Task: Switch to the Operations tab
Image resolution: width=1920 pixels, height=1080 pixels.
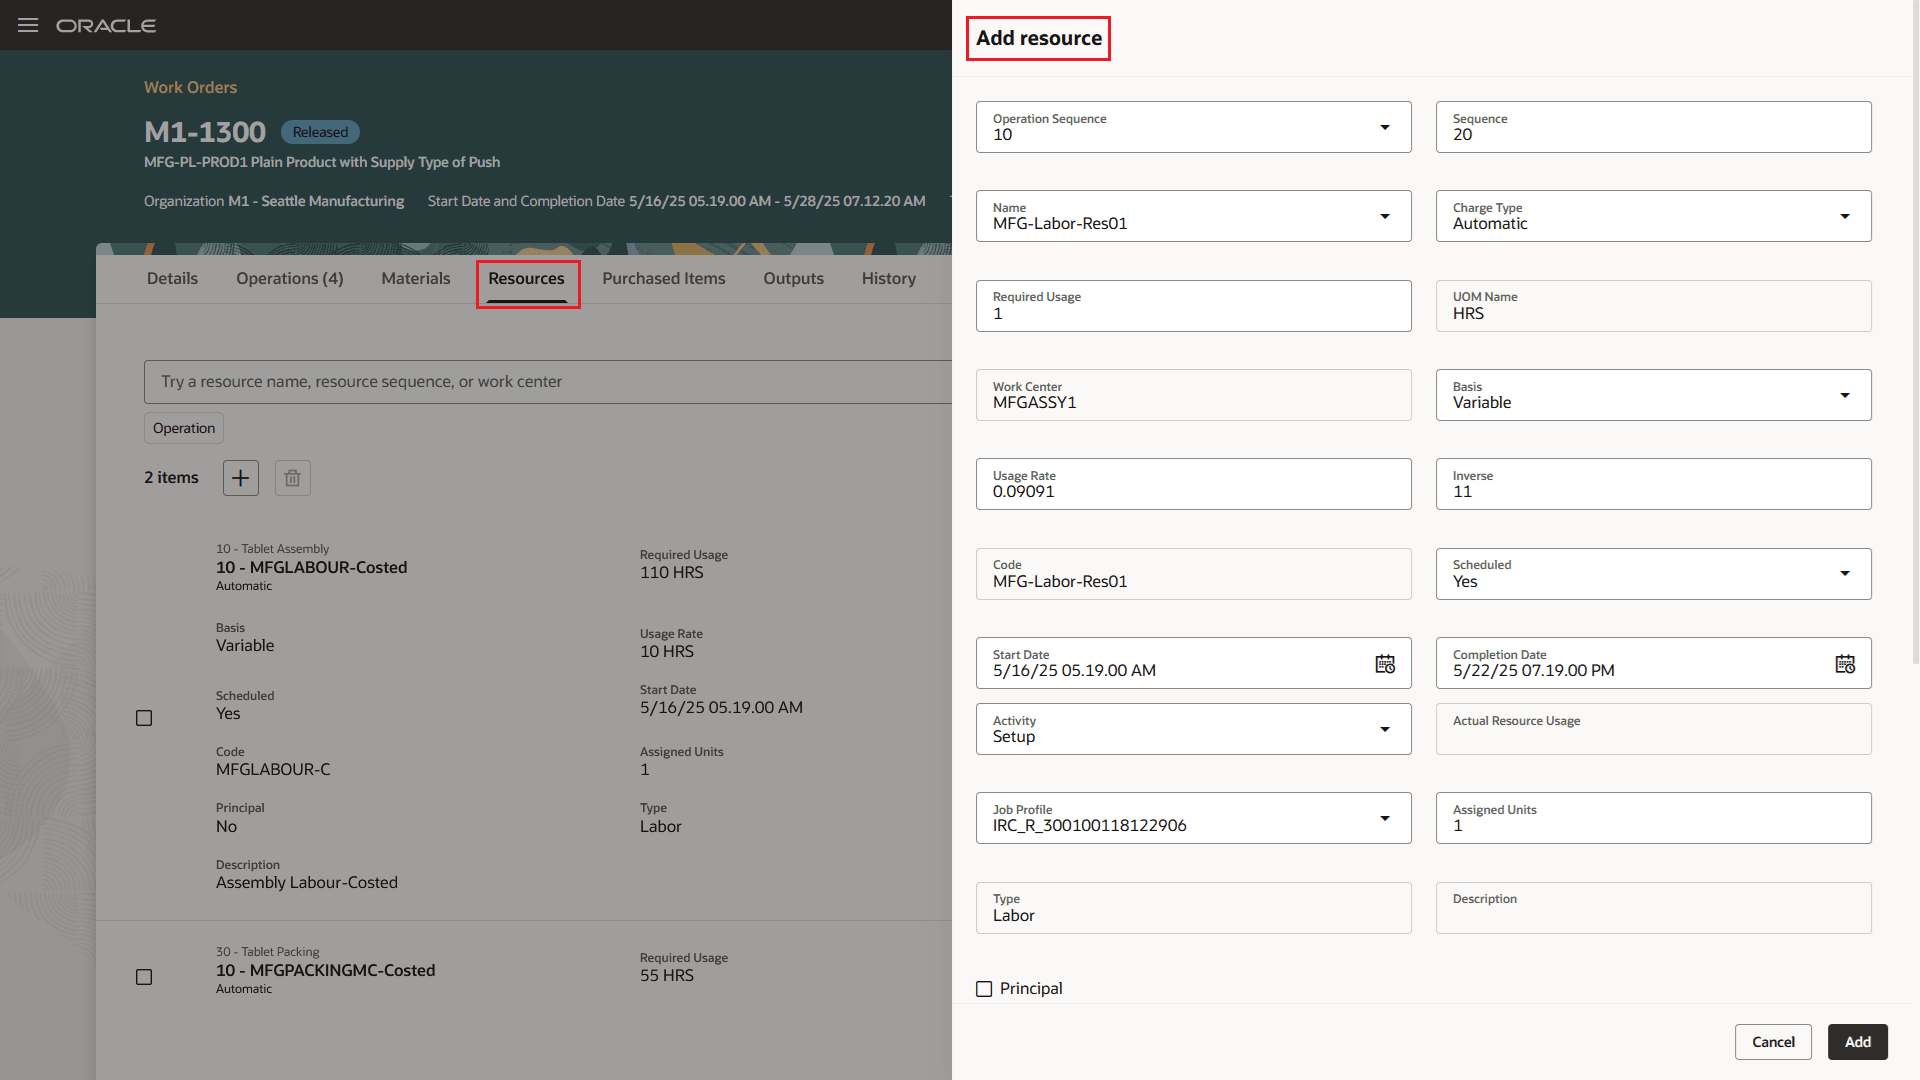Action: 289,279
